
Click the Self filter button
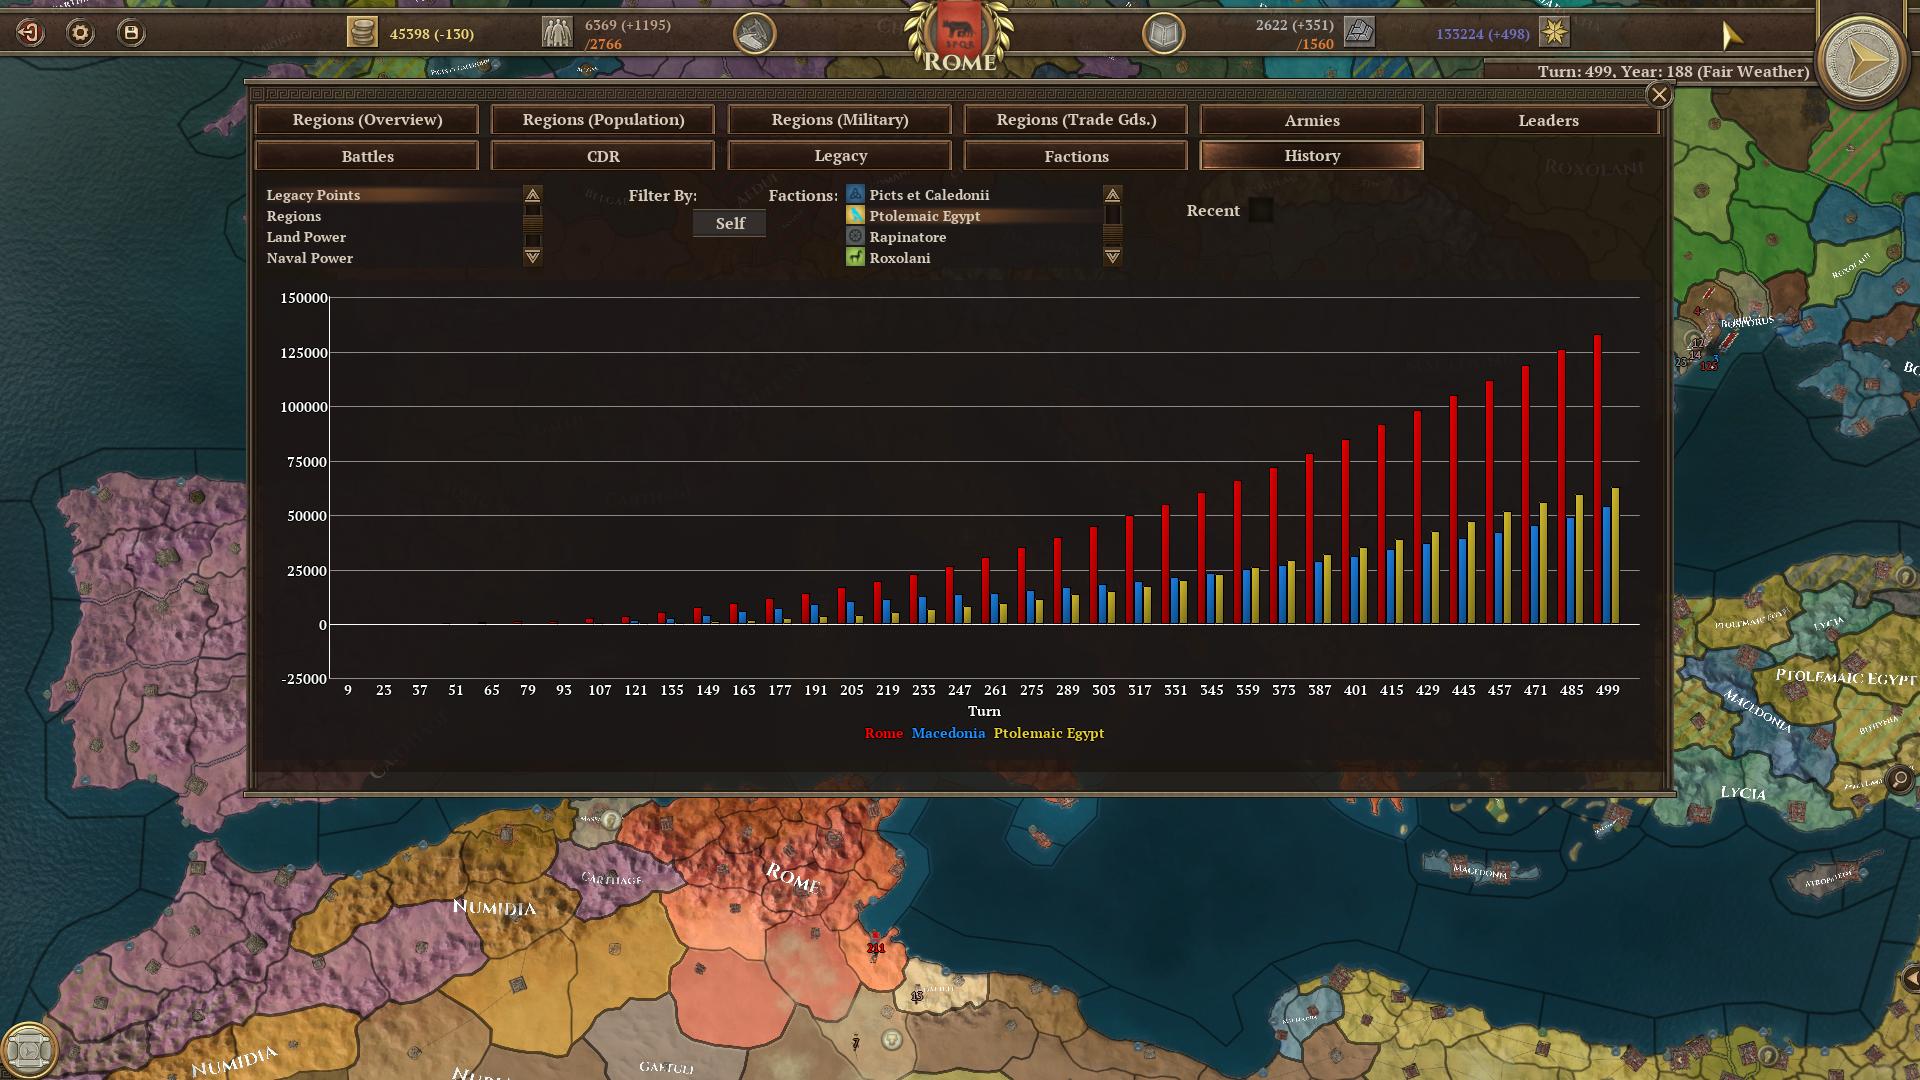(x=730, y=223)
